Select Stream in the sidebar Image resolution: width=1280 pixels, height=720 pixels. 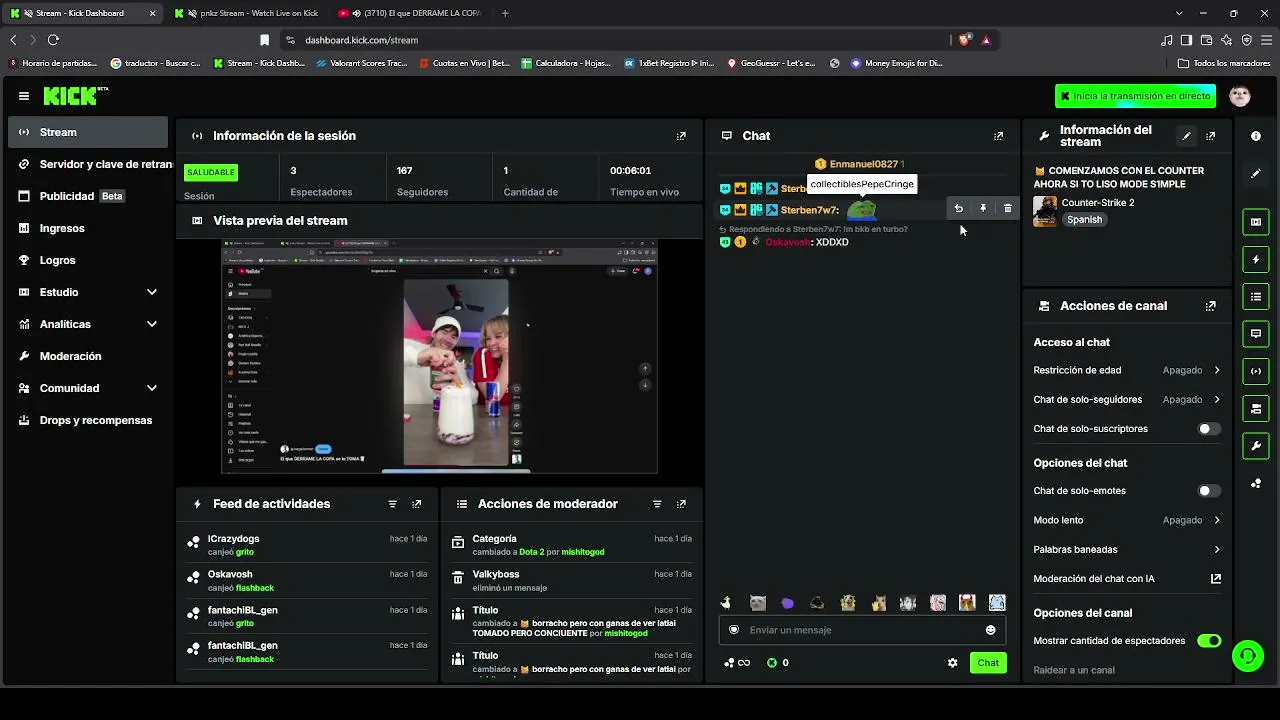click(88, 132)
